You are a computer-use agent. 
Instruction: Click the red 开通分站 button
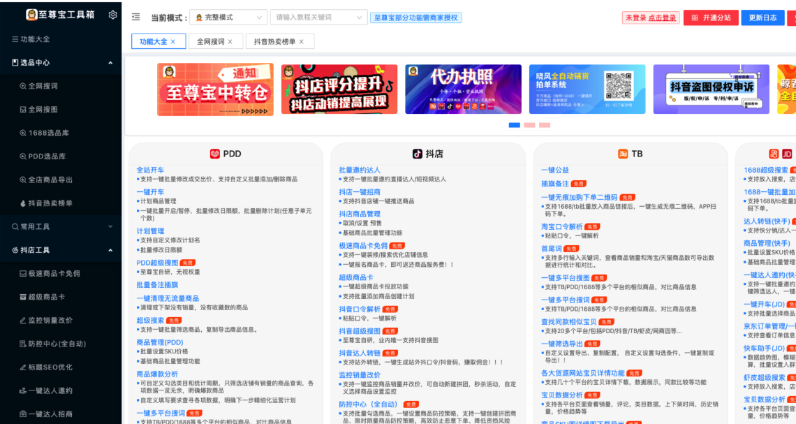(x=711, y=18)
